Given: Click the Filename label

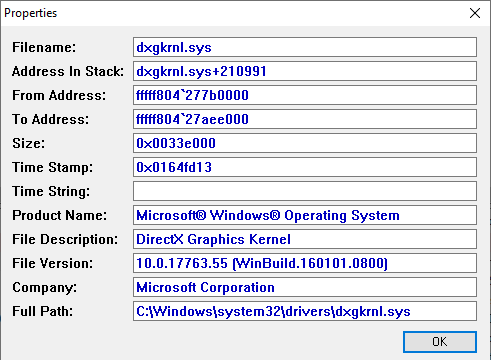Looking at the screenshot, I should coord(44,47).
